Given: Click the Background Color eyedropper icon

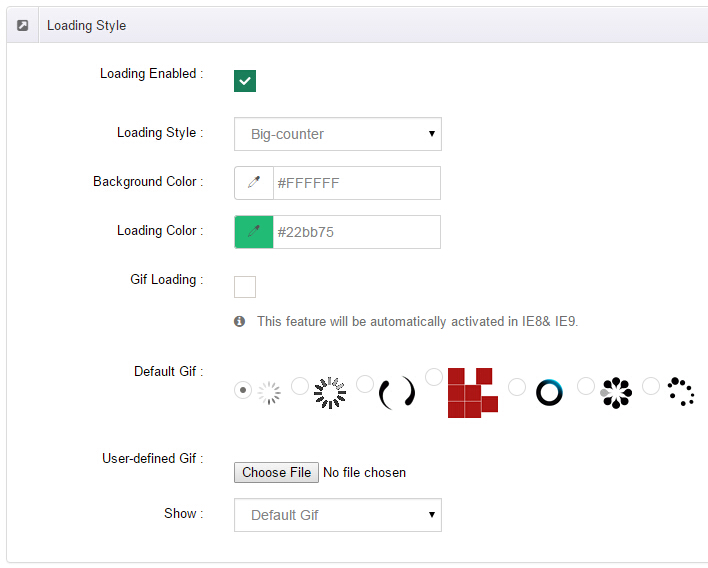Looking at the screenshot, I should coord(254,182).
